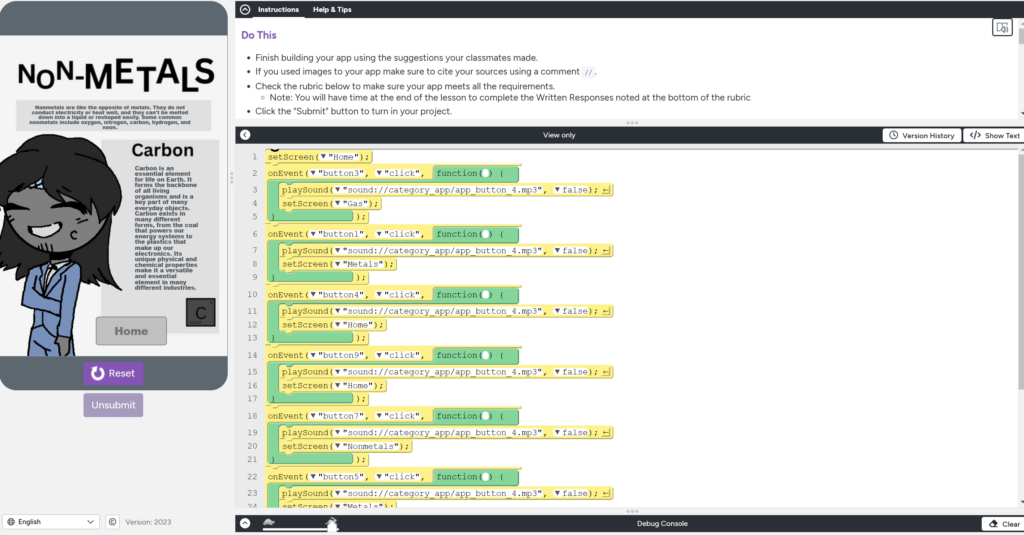Switch to the Help & Tips tab
The width and height of the screenshot is (1024, 535).
click(x=332, y=10)
